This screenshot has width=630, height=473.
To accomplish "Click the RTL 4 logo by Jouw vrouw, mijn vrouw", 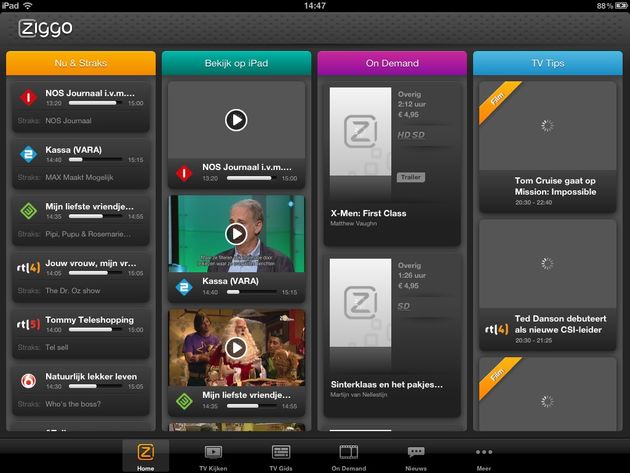I will 29,268.
